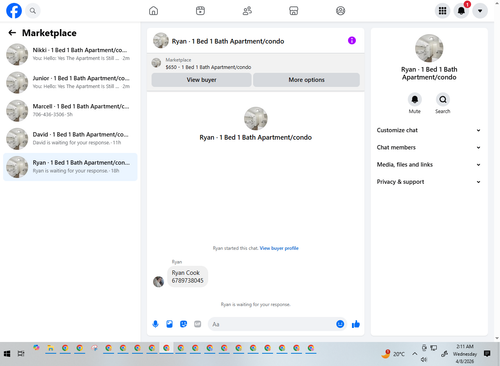The width and height of the screenshot is (500, 366).
Task: Open the emoji picker smiley
Action: [340, 324]
